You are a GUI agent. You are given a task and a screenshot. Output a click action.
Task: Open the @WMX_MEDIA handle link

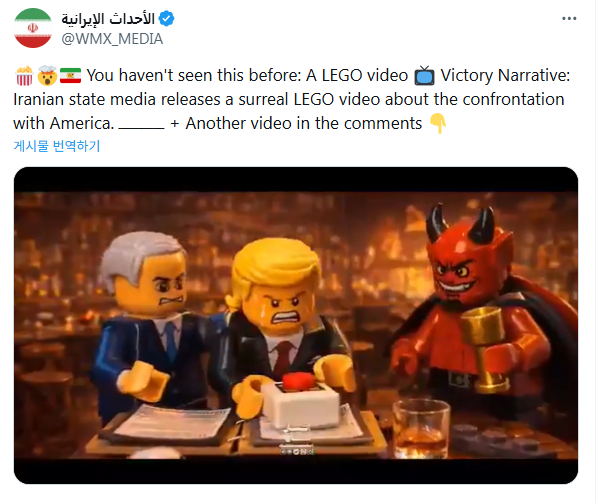click(x=112, y=39)
